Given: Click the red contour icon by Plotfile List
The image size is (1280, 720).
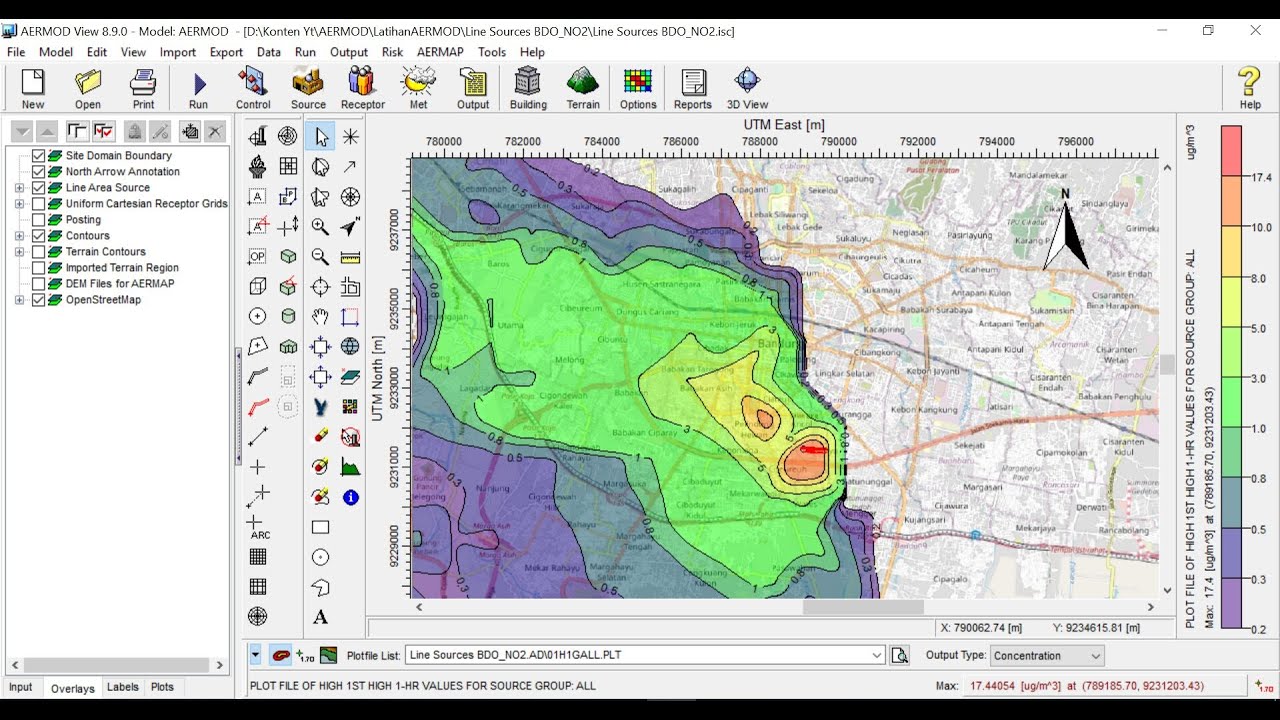Looking at the screenshot, I should click(x=281, y=656).
